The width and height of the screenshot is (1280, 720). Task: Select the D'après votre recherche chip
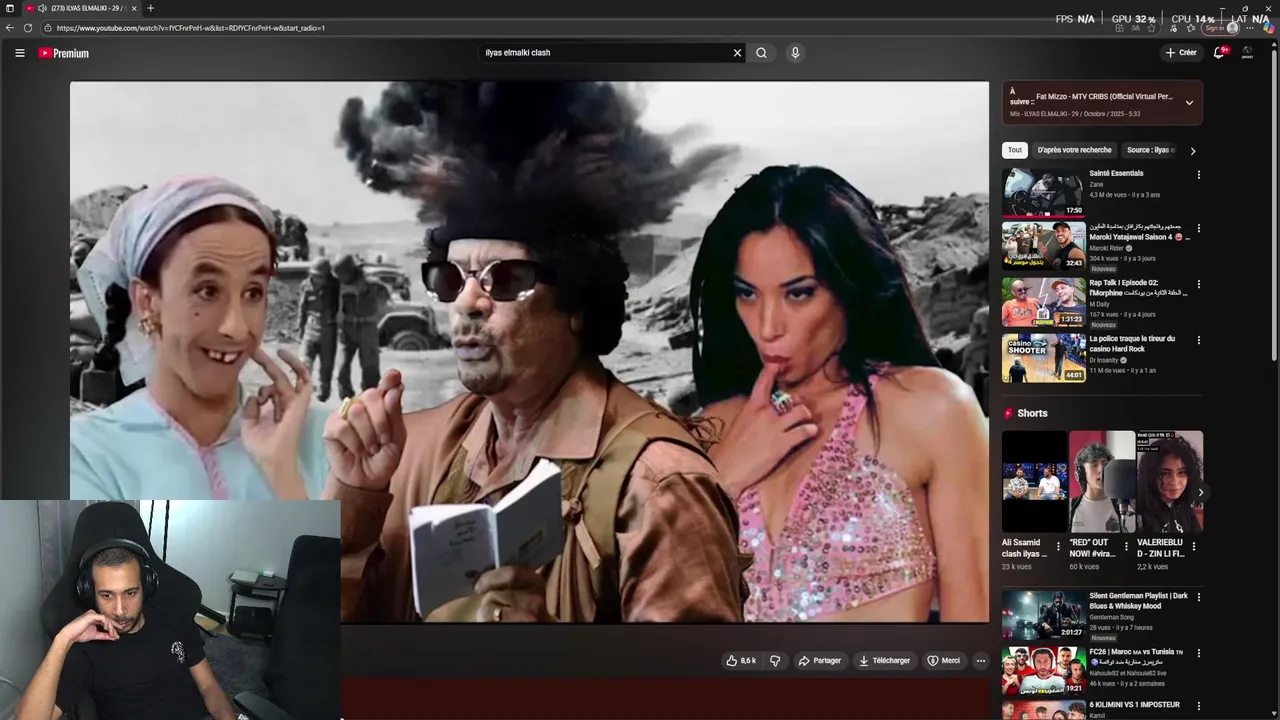click(1074, 150)
